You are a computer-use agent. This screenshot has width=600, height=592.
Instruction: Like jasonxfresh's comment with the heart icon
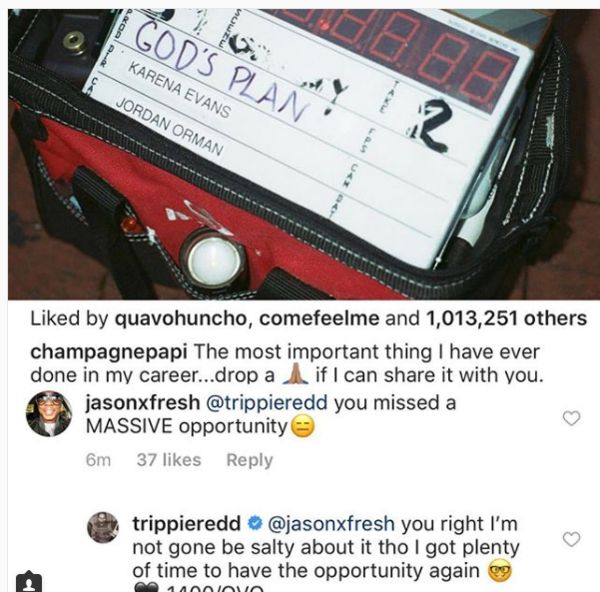coord(571,418)
